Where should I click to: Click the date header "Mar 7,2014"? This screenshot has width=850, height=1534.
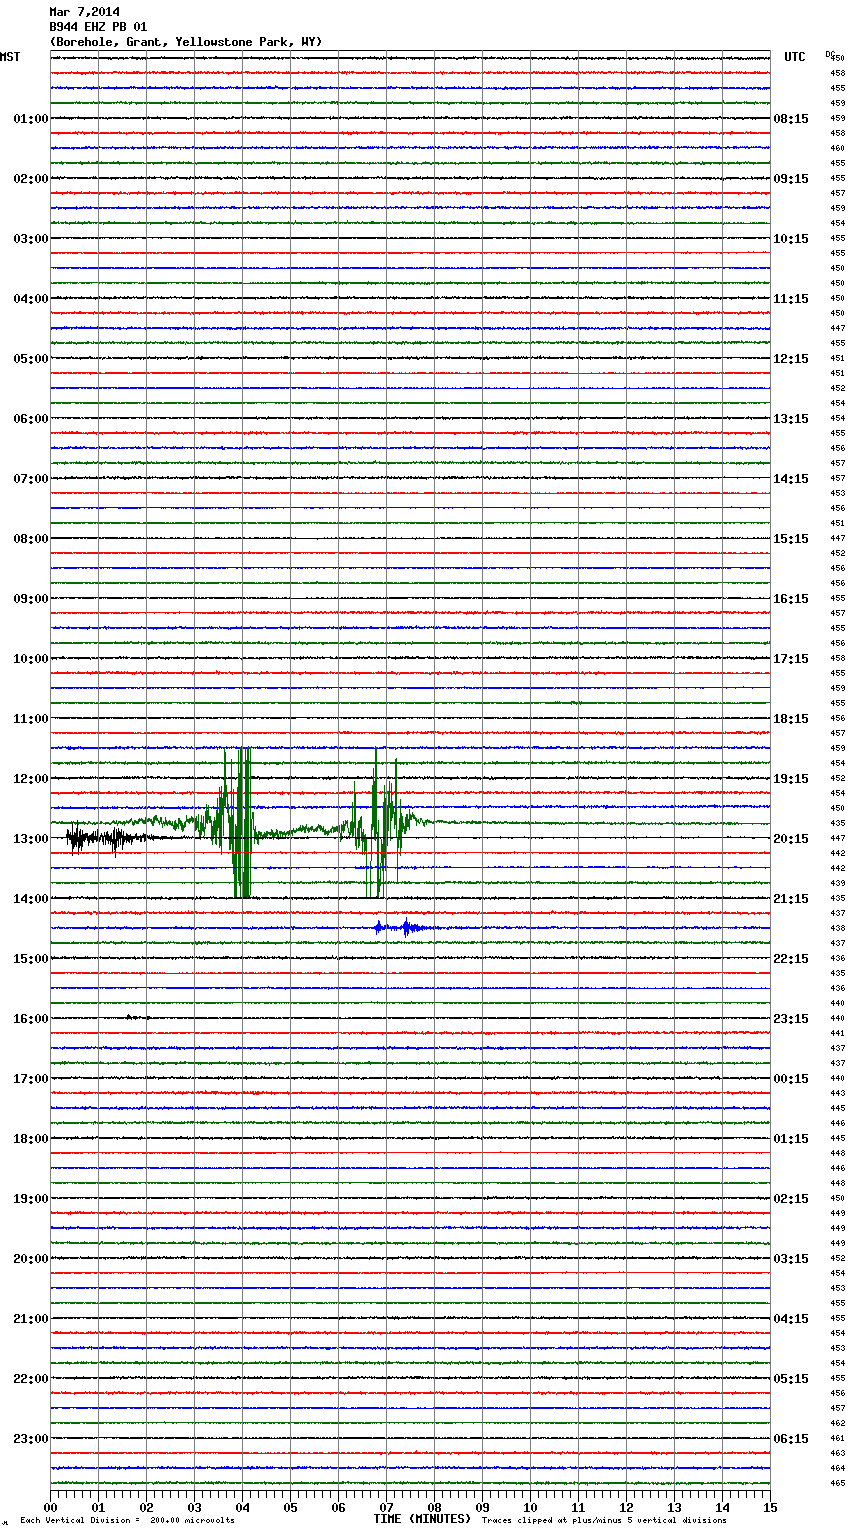[84, 12]
